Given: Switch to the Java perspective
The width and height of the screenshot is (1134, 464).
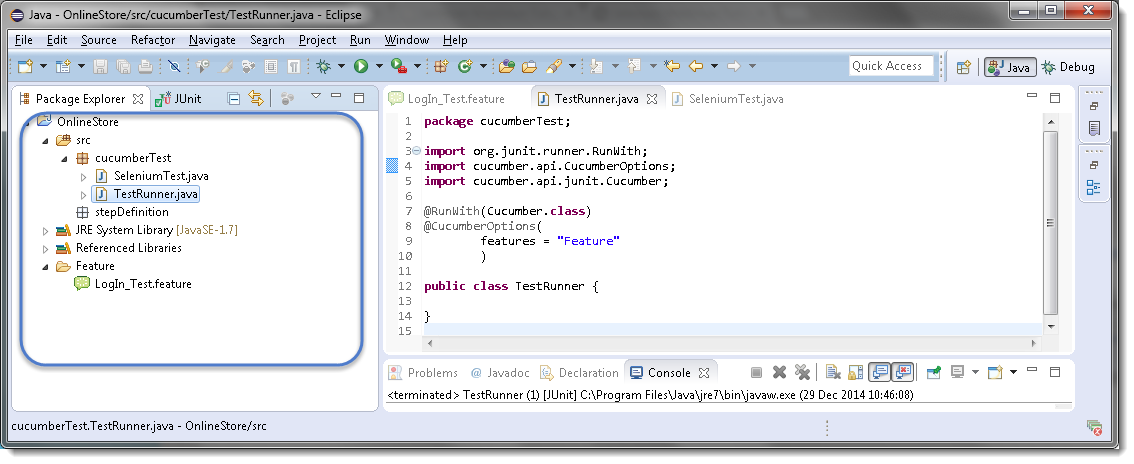Looking at the screenshot, I should pyautogui.click(x=1010, y=67).
